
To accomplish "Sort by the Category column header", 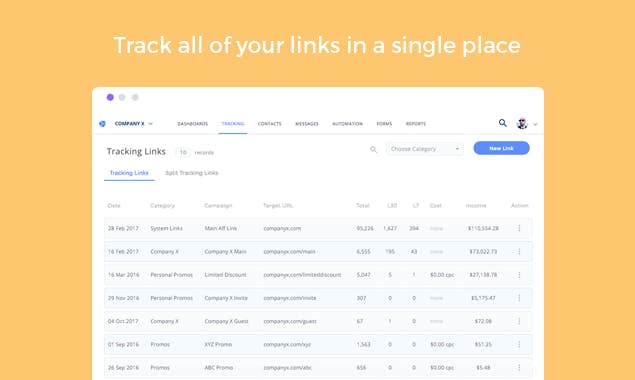I will 162,206.
